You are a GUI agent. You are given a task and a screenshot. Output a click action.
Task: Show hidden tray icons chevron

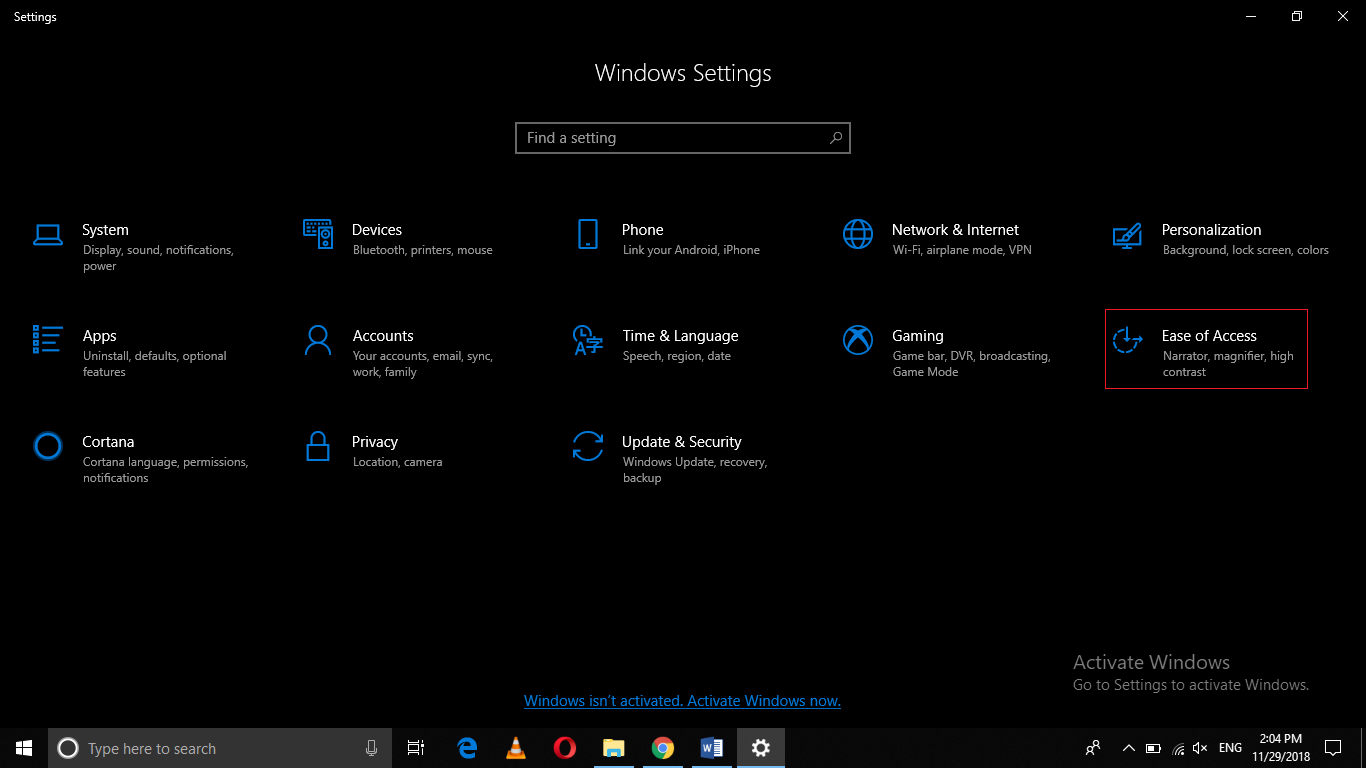point(1129,748)
